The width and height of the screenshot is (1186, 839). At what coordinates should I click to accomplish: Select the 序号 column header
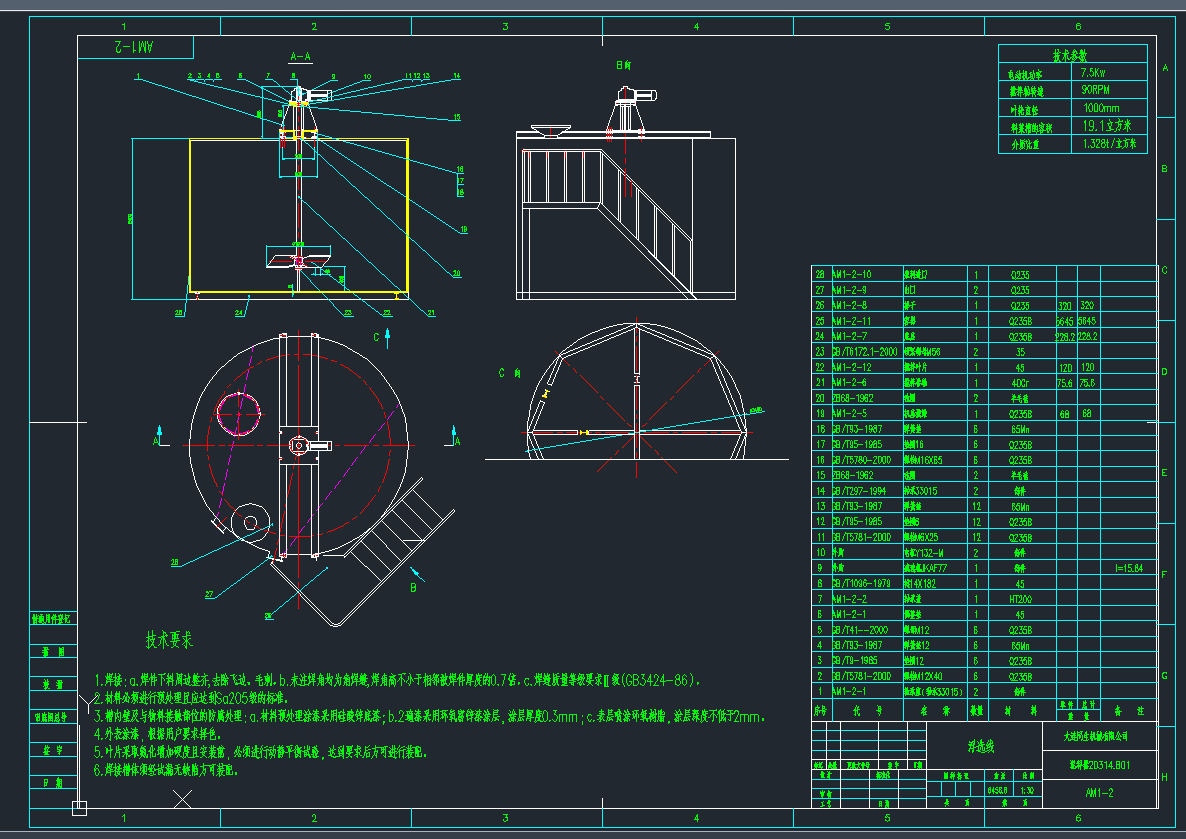(820, 710)
